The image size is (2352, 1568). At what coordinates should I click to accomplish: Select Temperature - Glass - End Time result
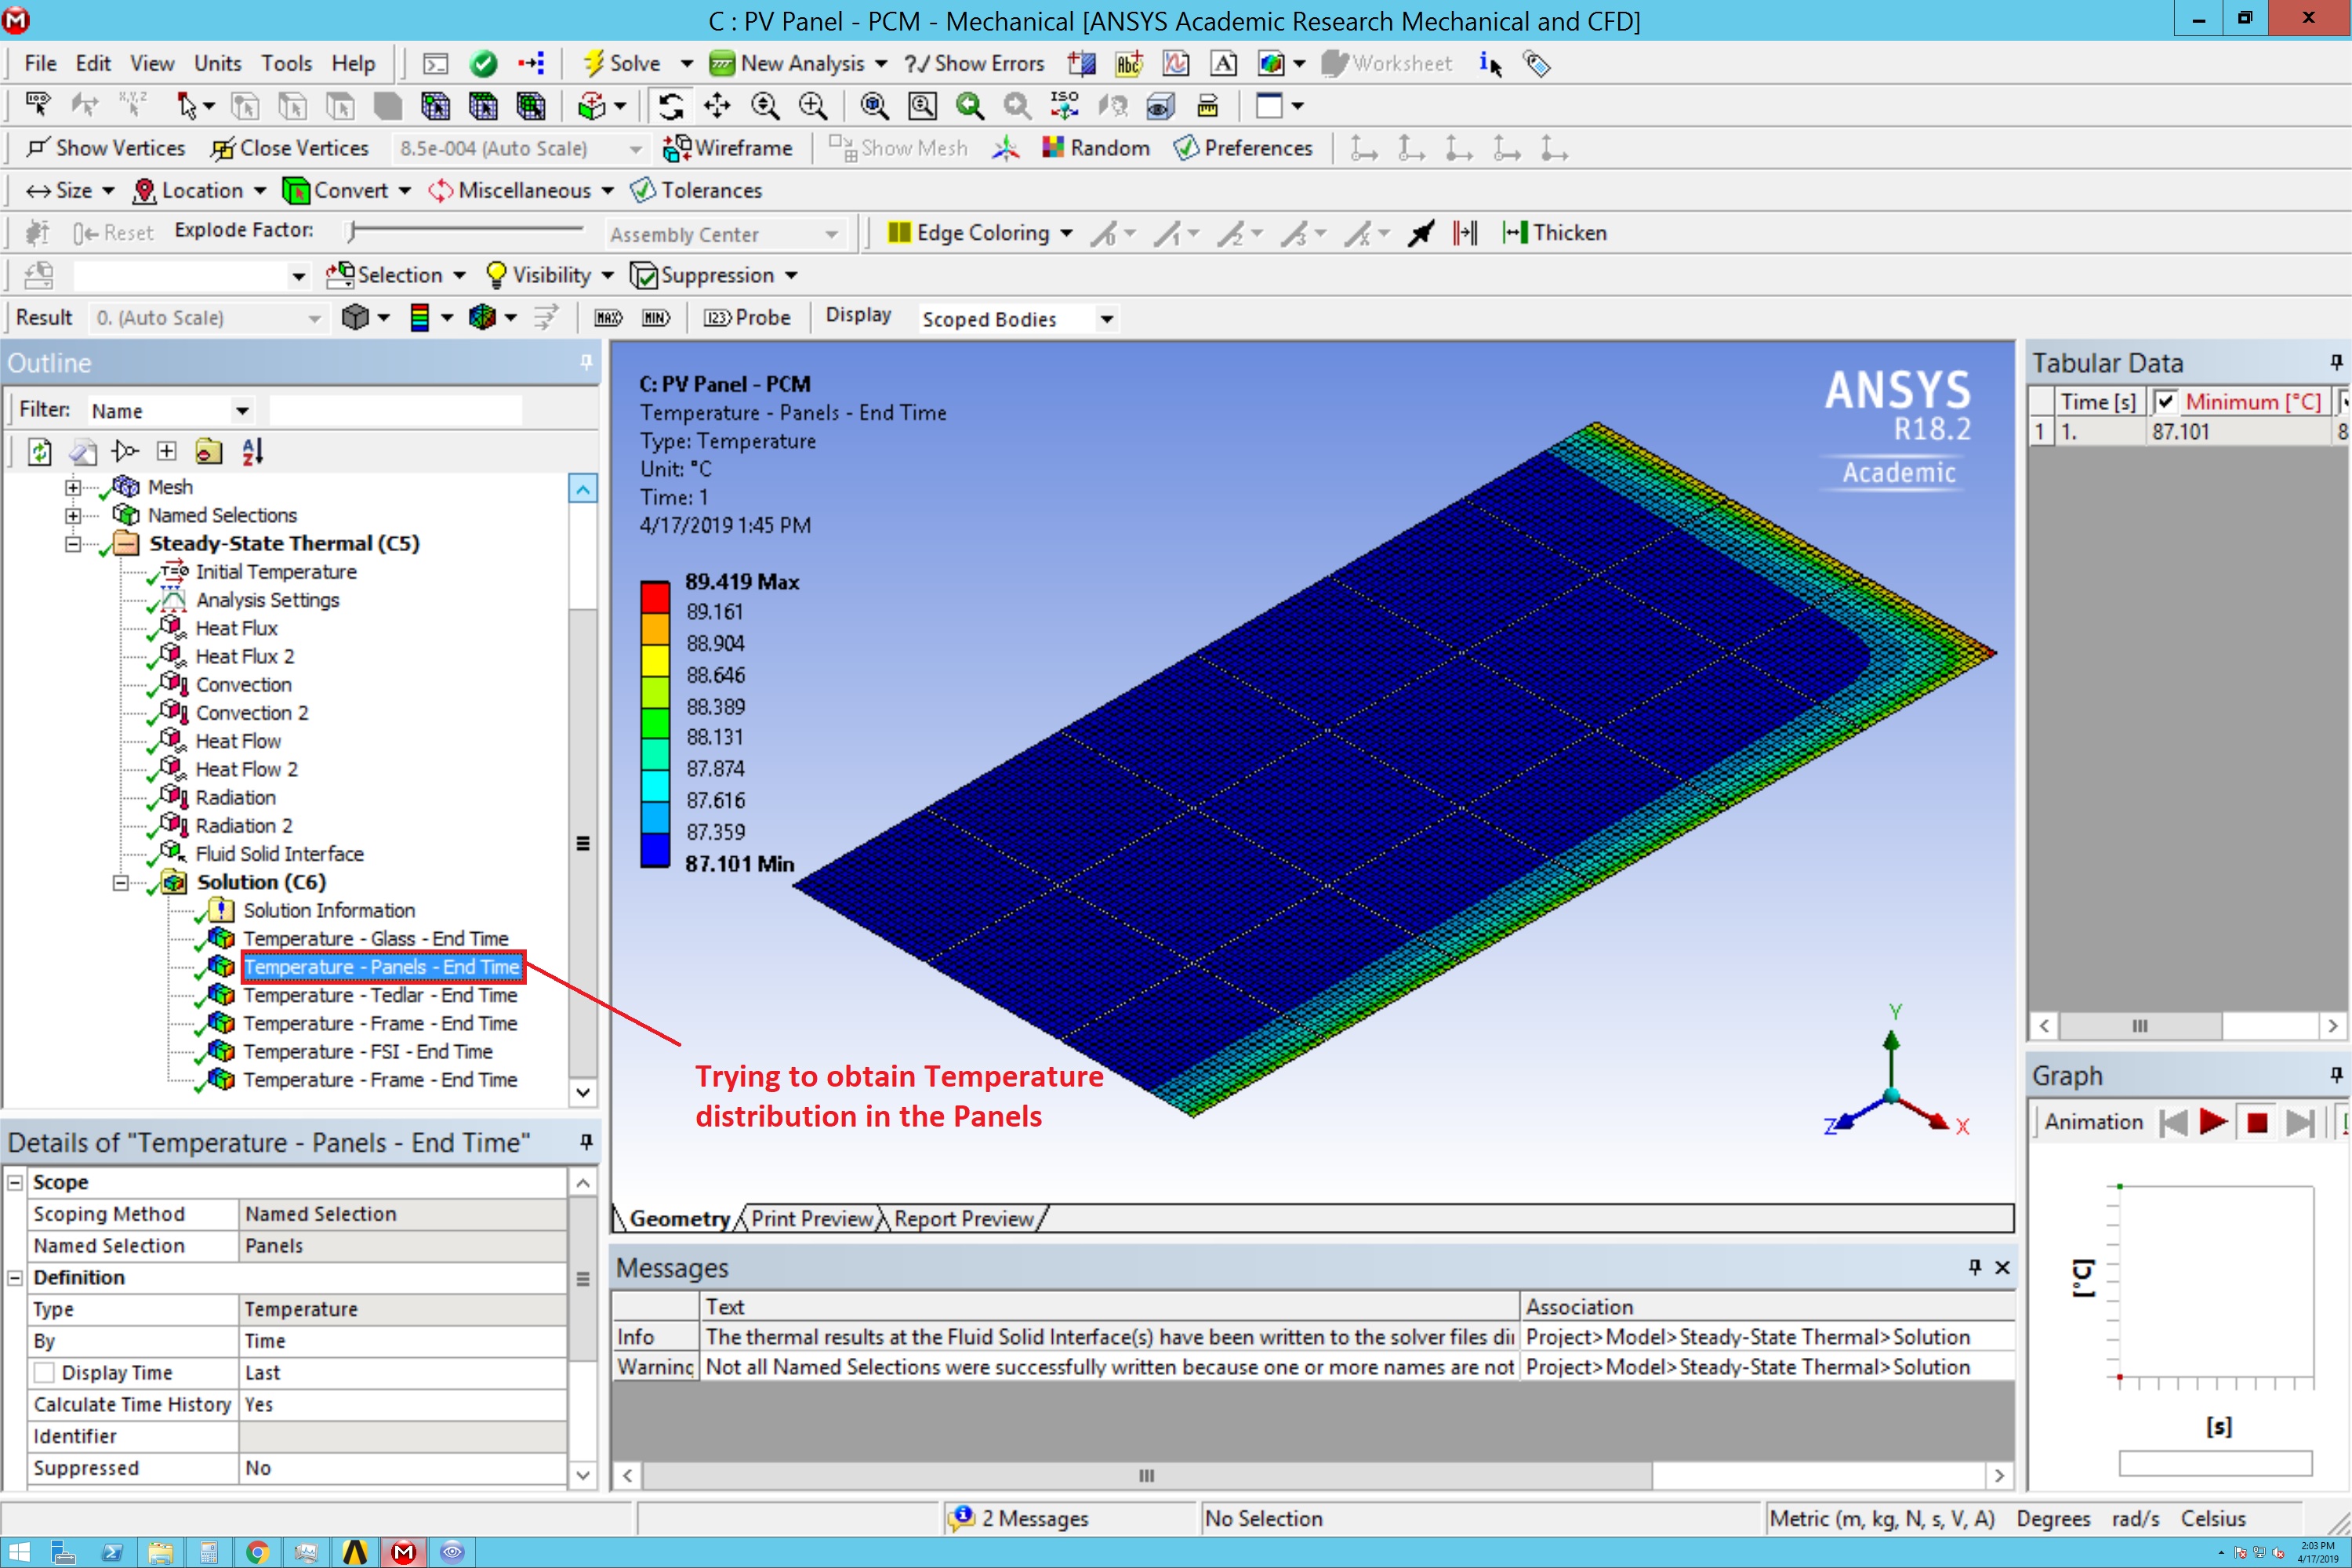pyautogui.click(x=376, y=939)
